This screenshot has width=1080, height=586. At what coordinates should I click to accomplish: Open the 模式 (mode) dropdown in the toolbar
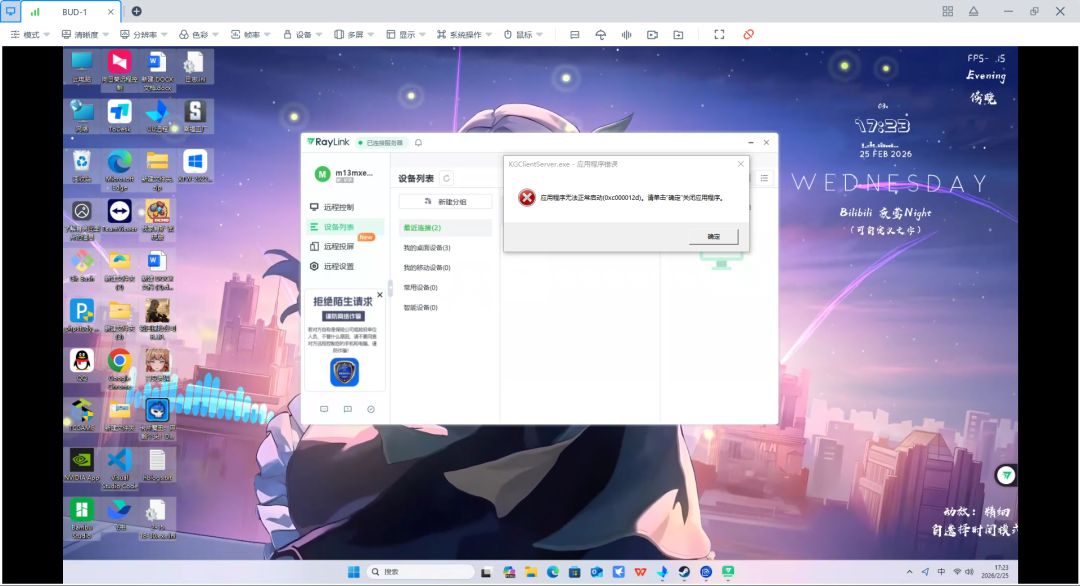30,34
